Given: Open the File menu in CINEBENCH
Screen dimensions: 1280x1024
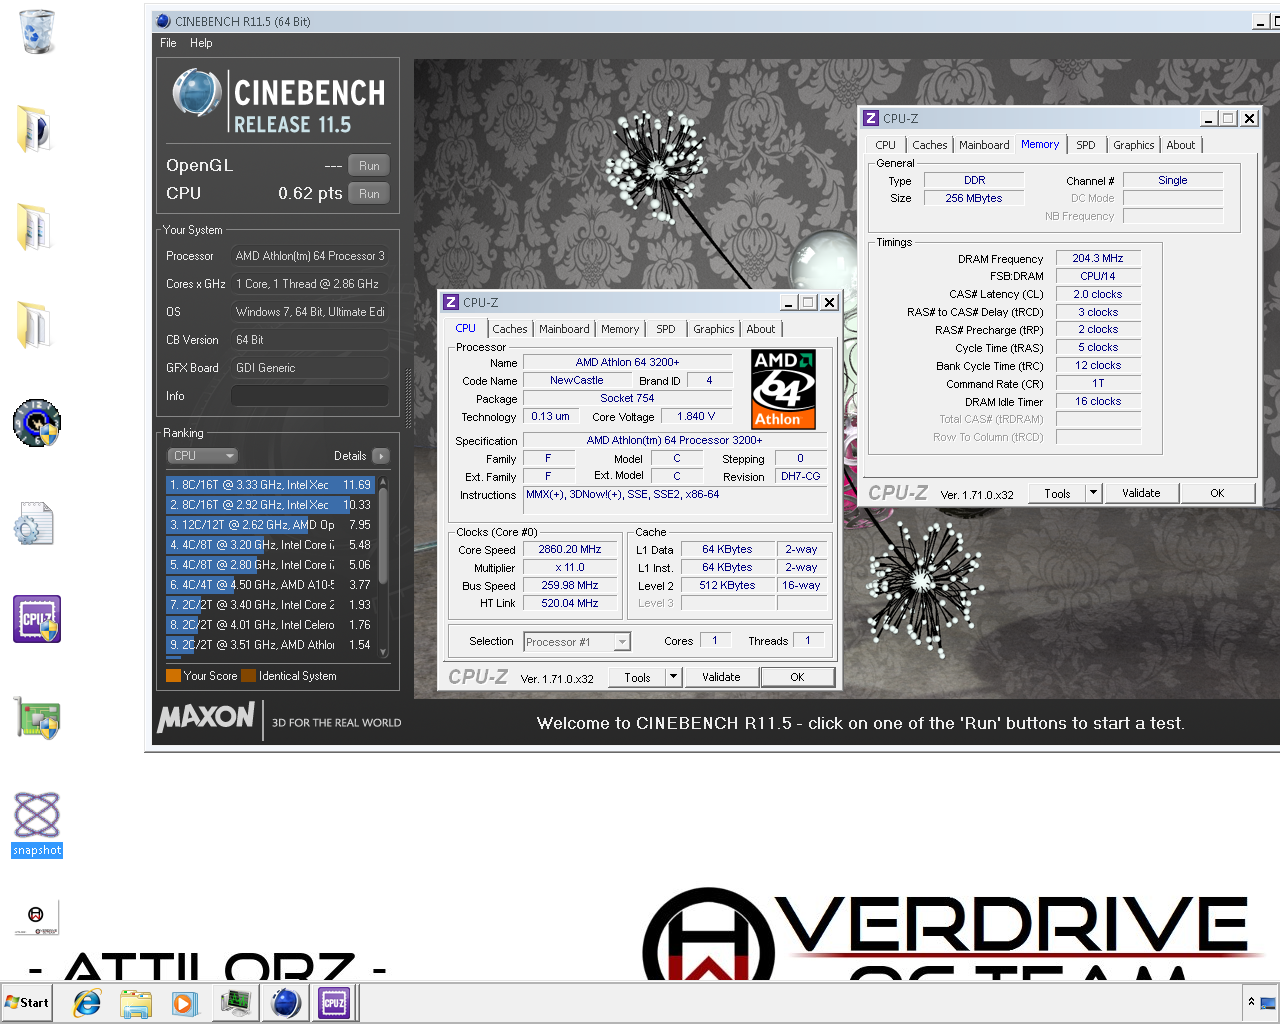Looking at the screenshot, I should pyautogui.click(x=168, y=43).
